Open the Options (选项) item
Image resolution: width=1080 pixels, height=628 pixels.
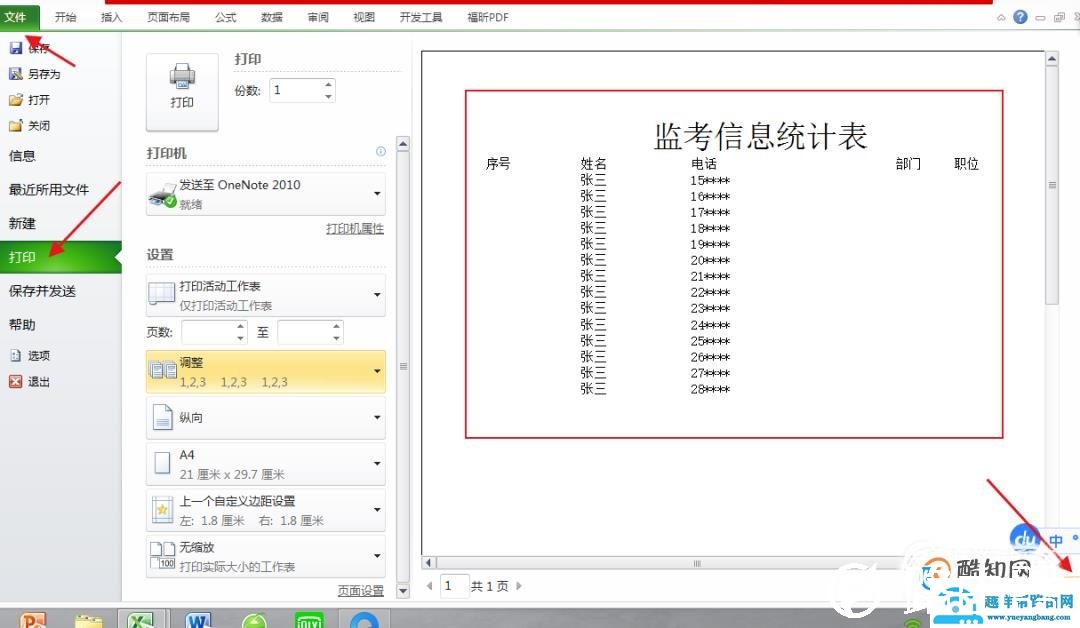tap(30, 355)
